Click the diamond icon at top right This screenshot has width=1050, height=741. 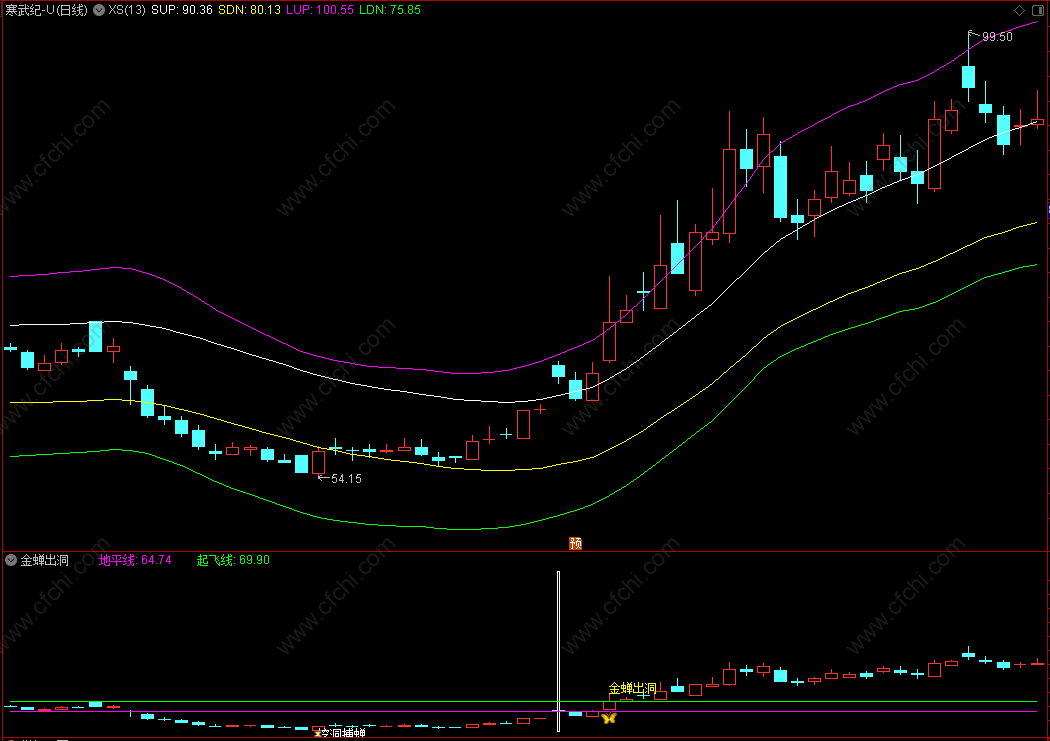1019,10
